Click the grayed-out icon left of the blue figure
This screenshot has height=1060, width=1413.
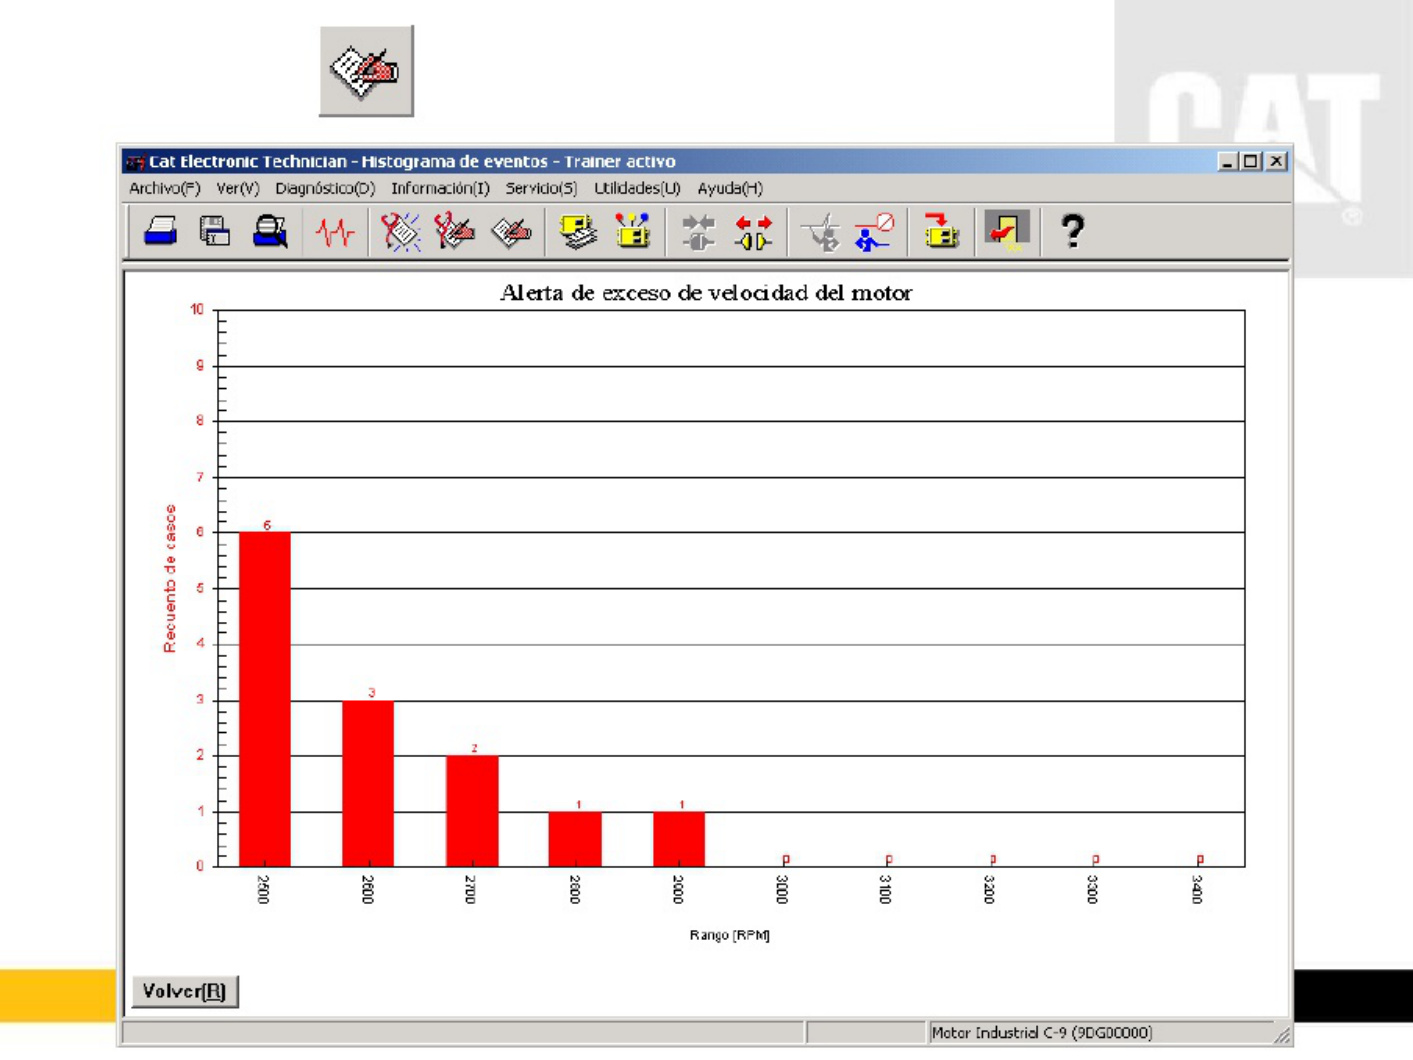822,233
